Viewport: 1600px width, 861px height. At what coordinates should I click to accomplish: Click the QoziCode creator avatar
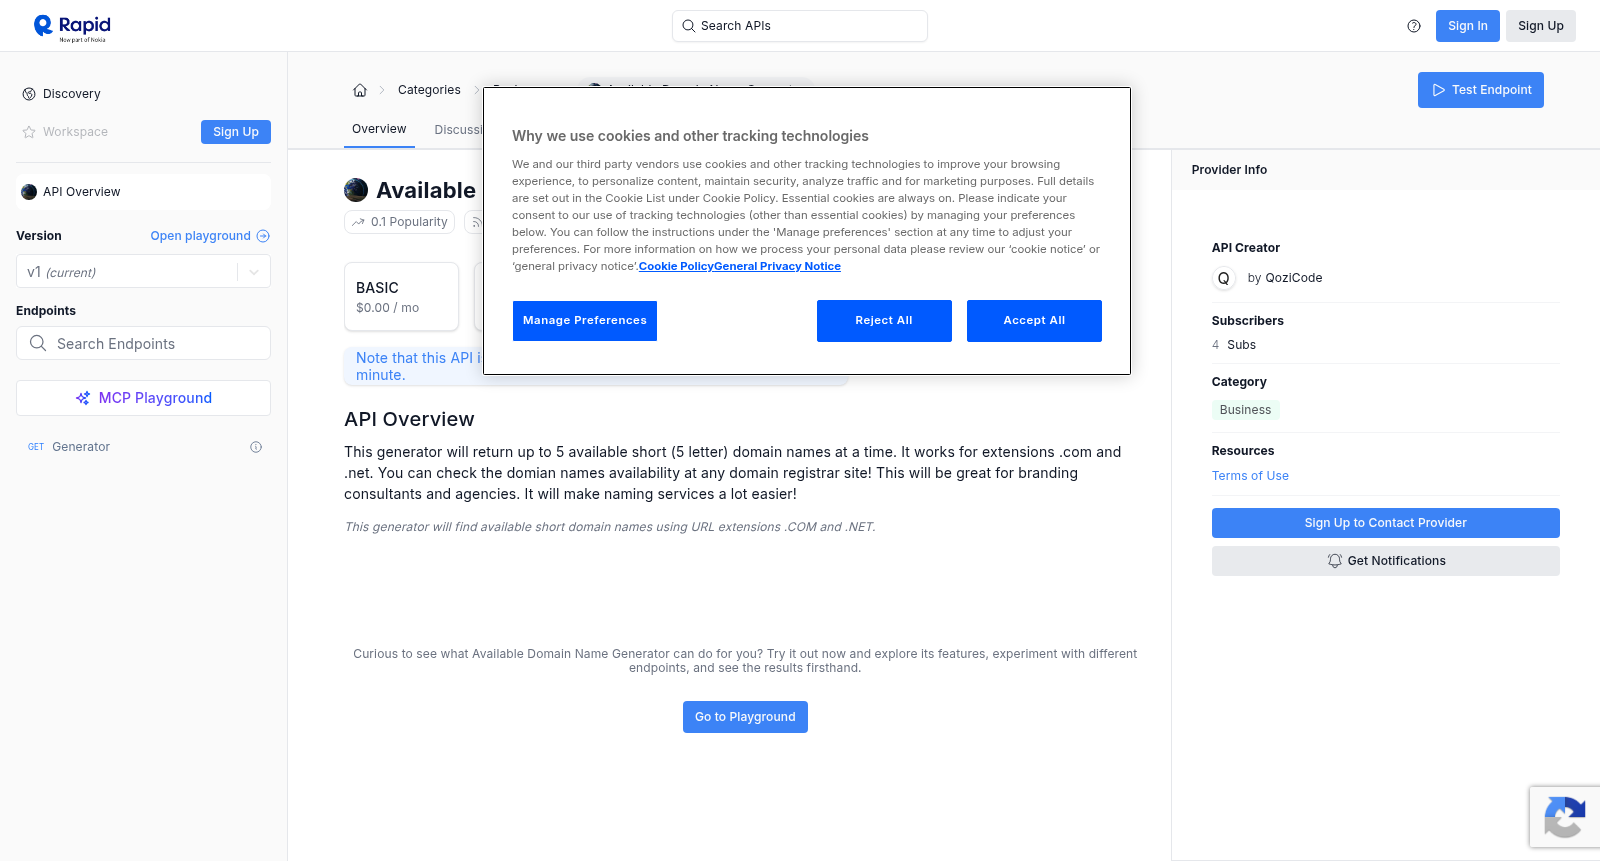[1224, 278]
